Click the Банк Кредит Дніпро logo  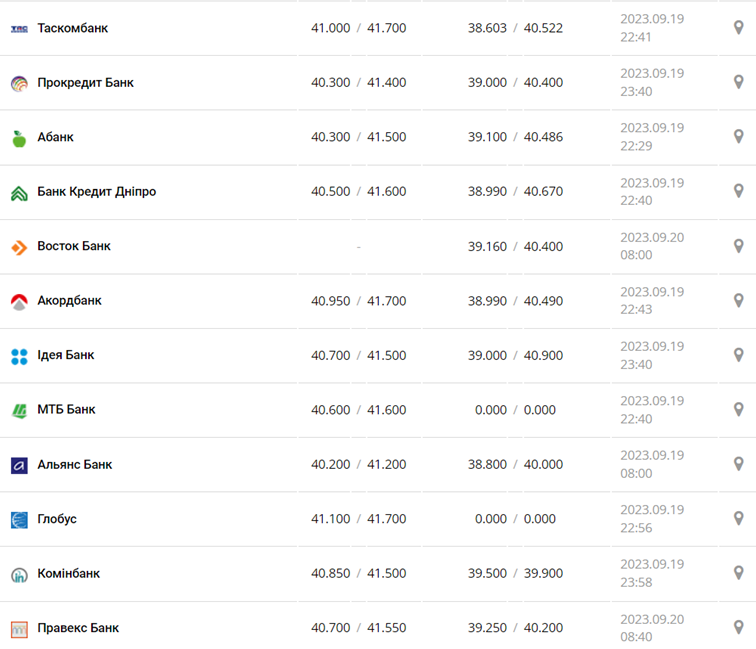tap(19, 193)
